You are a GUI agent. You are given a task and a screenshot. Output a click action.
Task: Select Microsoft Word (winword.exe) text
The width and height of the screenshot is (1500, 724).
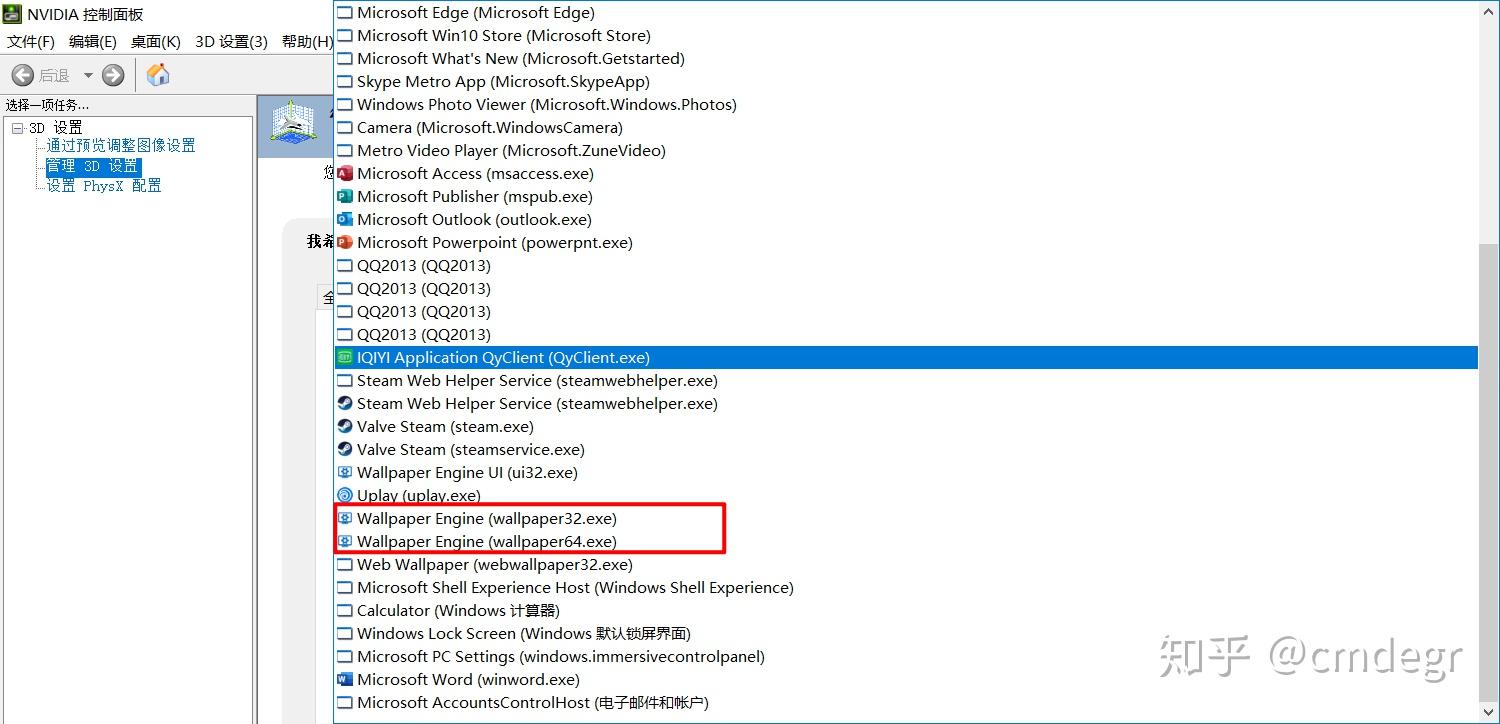point(468,680)
